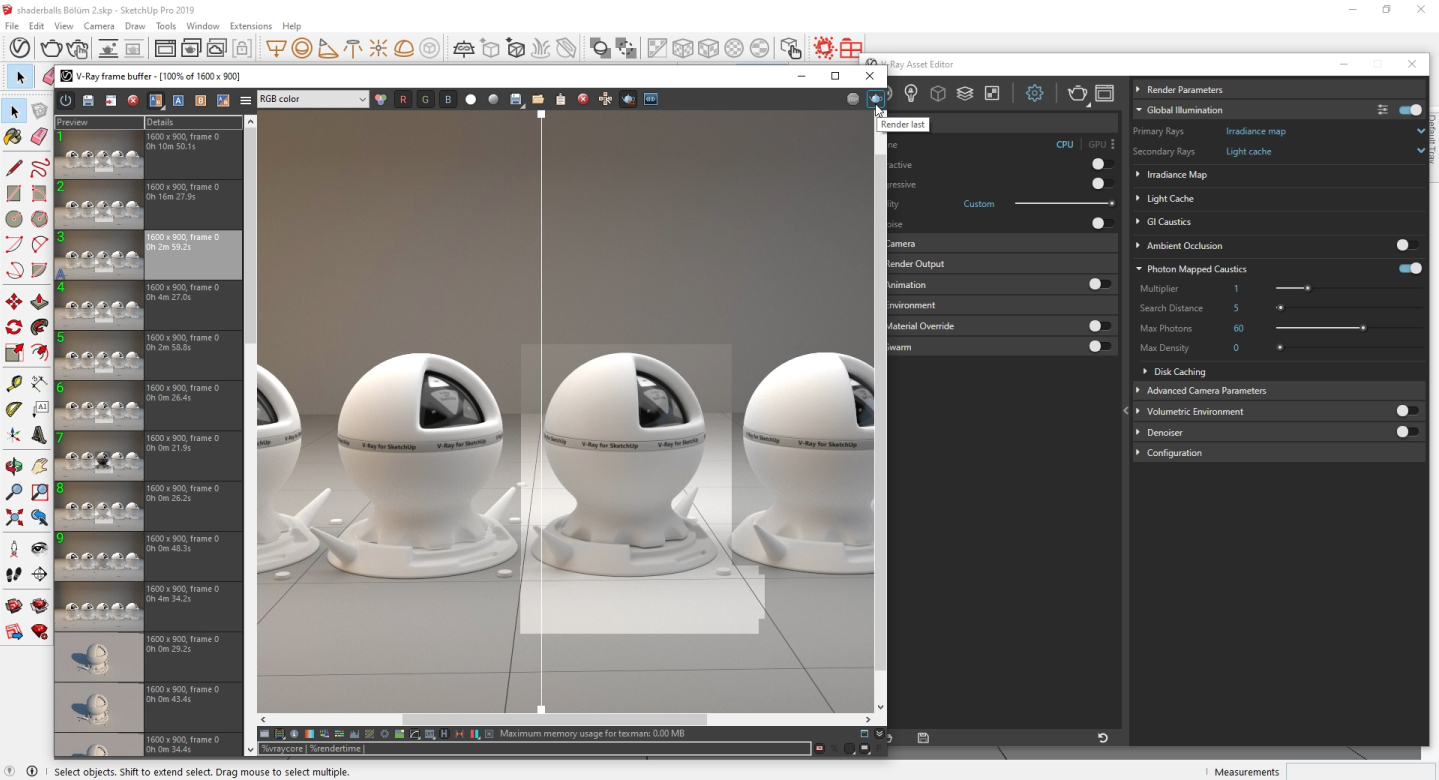Open RGB color channel dropdown
Image resolution: width=1439 pixels, height=780 pixels.
(313, 99)
